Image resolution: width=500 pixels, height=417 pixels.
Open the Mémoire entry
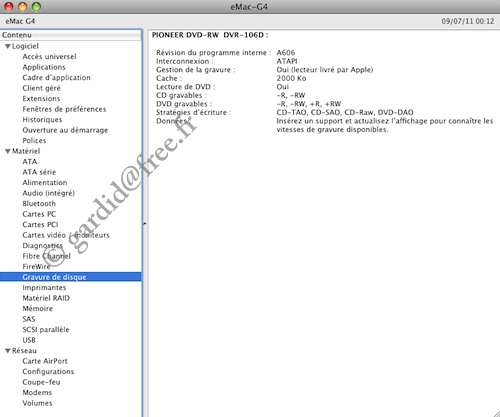38,309
